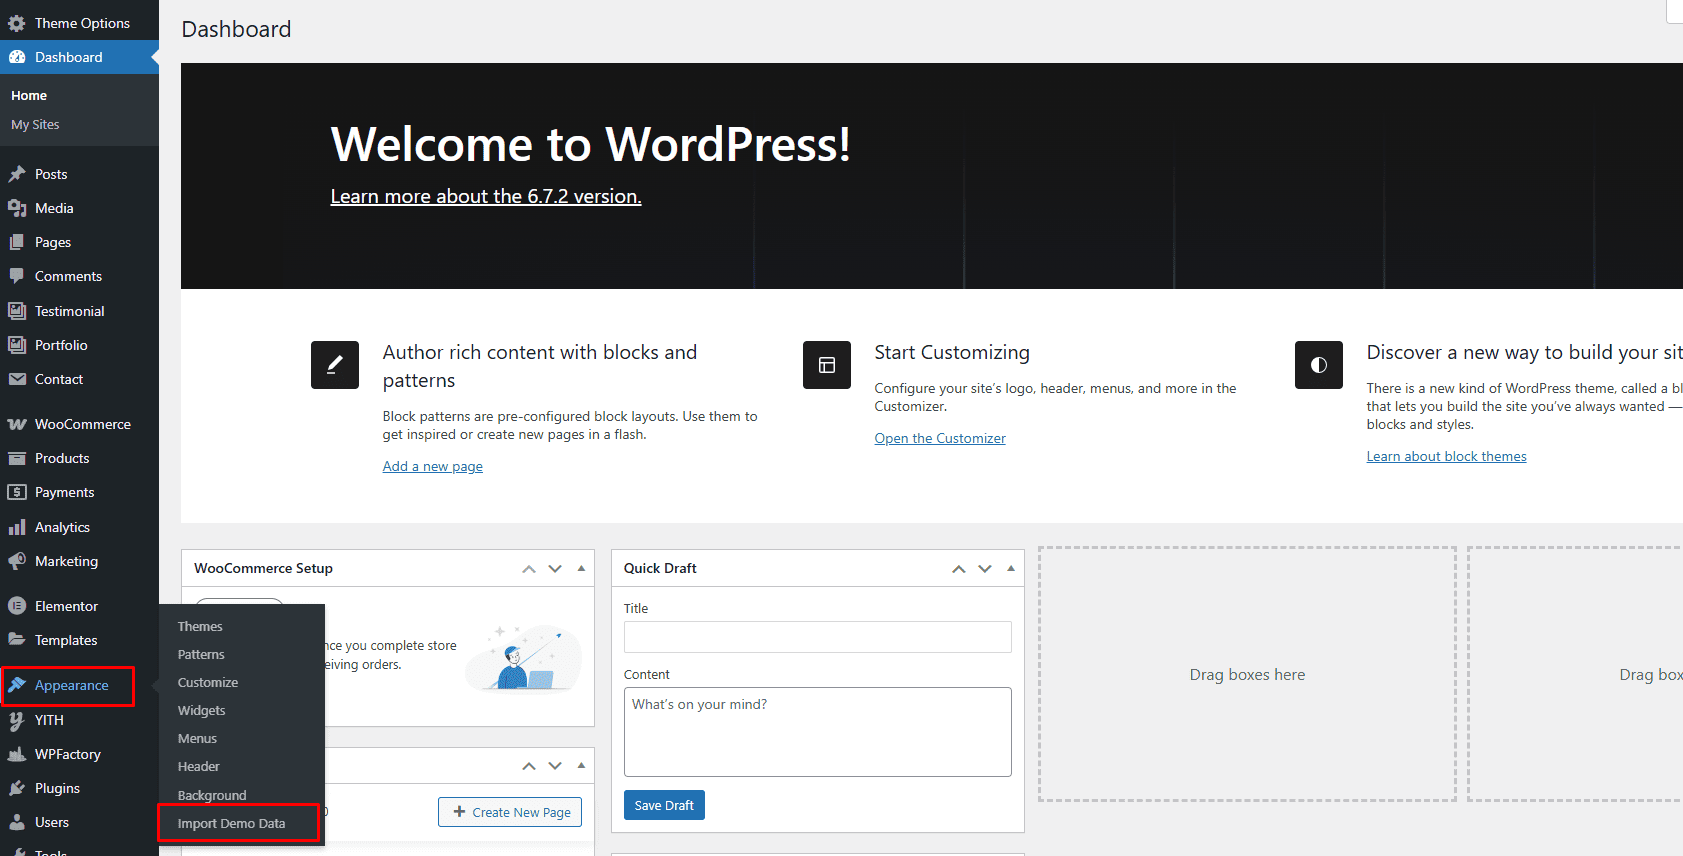This screenshot has width=1683, height=856.
Task: Open Menus in Appearance submenu
Action: click(197, 739)
